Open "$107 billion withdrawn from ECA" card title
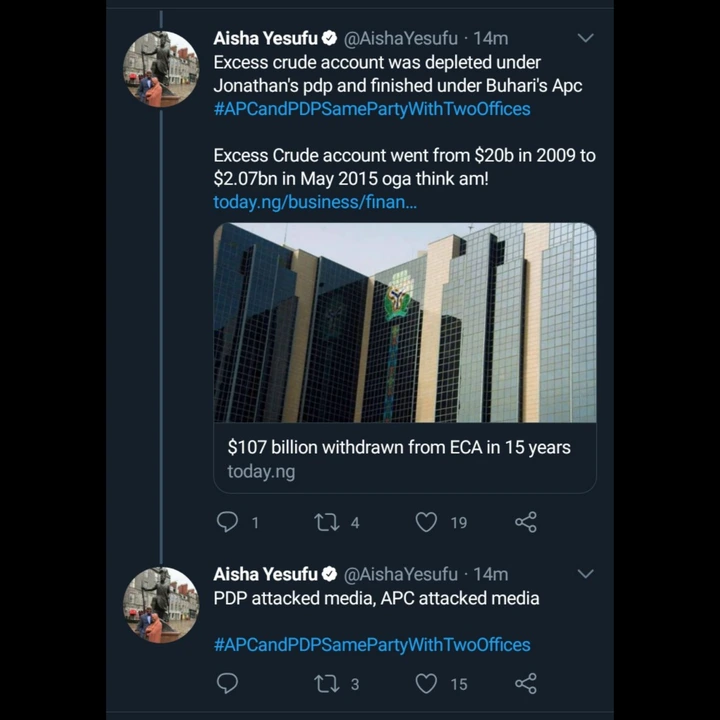The height and width of the screenshot is (720, 720). pyautogui.click(x=399, y=447)
